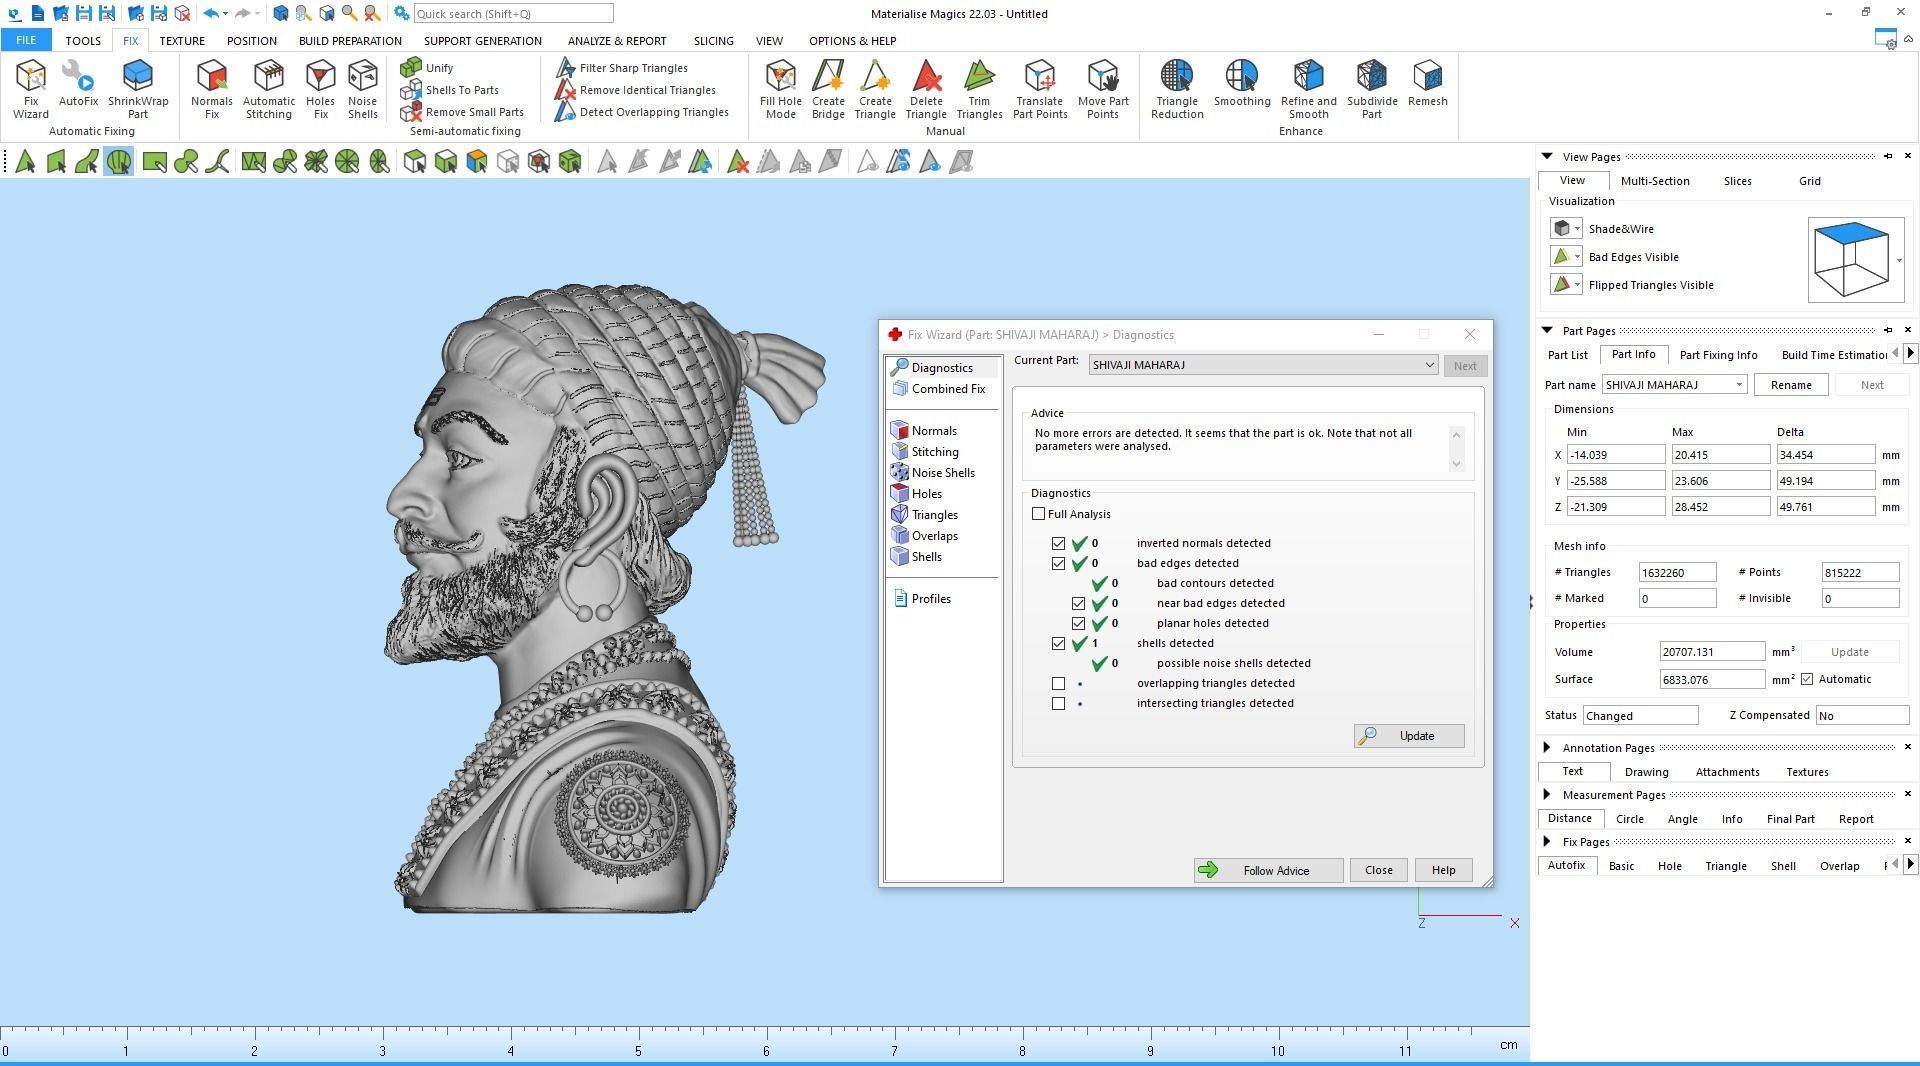The width and height of the screenshot is (1920, 1066).
Task: Enable intersecting triangles detected checkbox
Action: tap(1058, 703)
